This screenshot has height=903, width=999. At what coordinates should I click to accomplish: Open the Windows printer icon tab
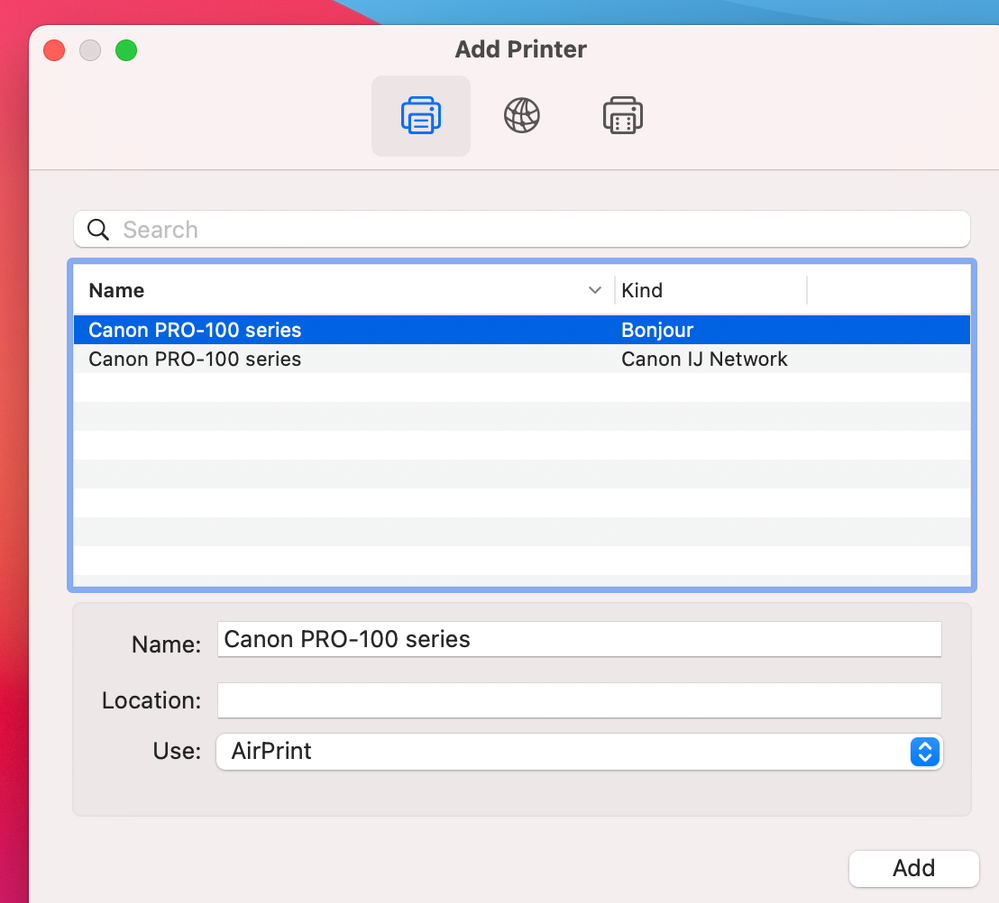tap(622, 116)
